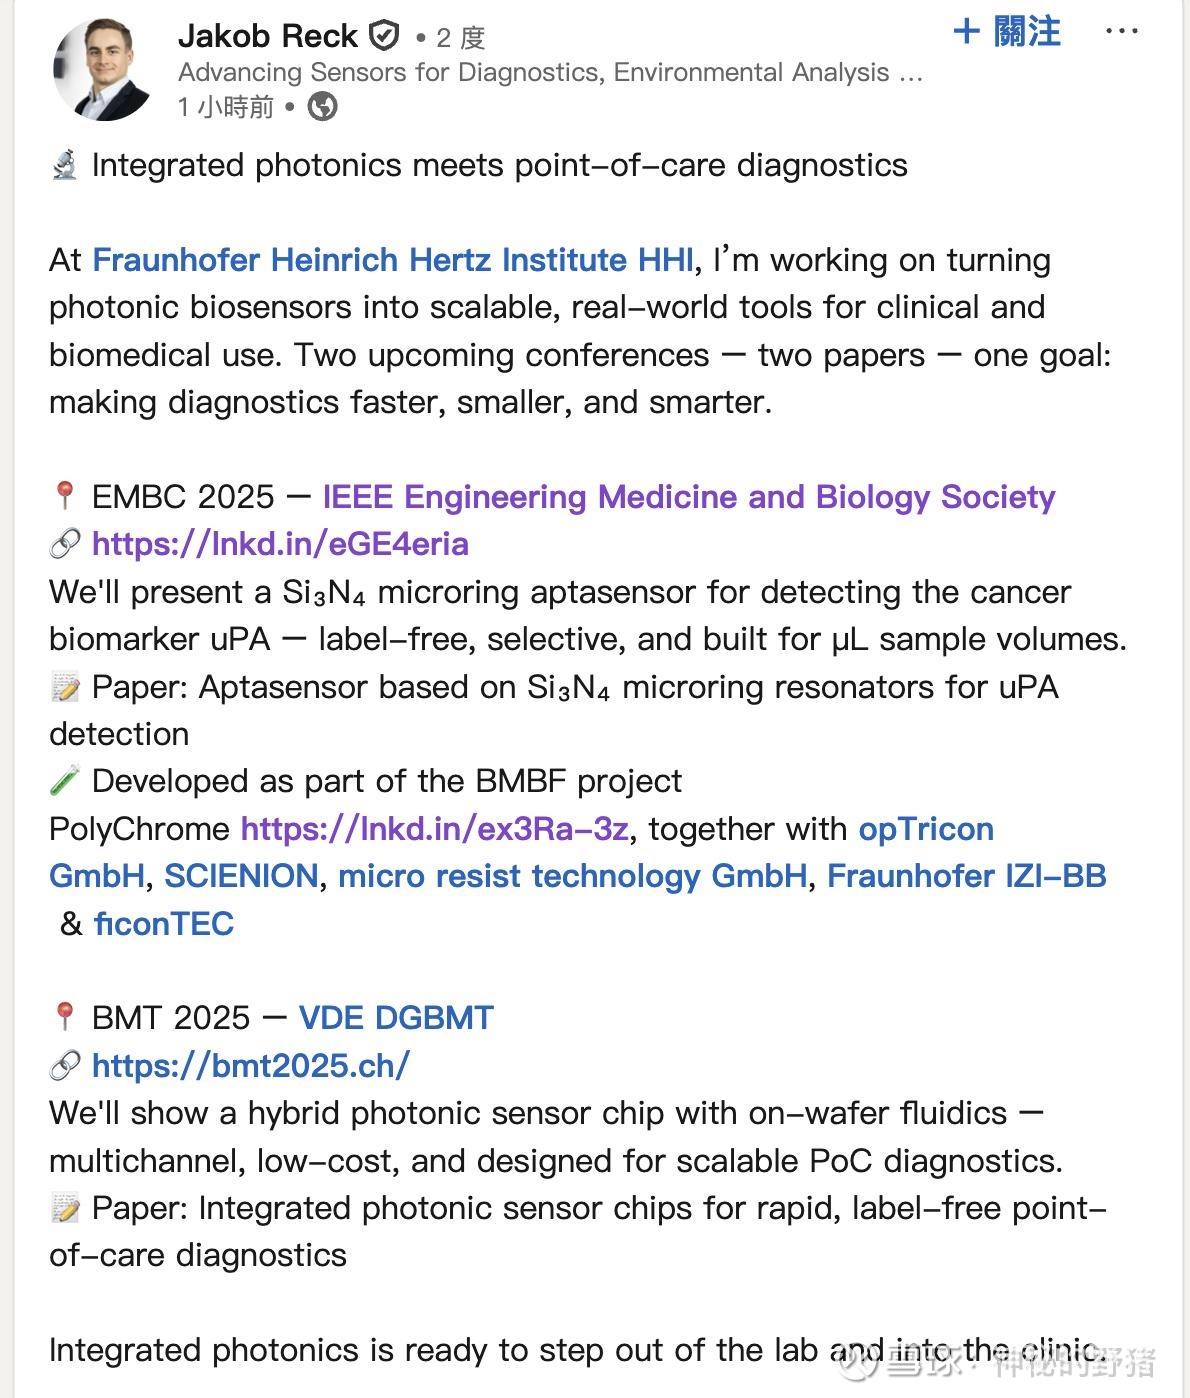This screenshot has height=1398, width=1190.
Task: Follow Jakob Reck with the 關注 button
Action: pyautogui.click(x=1007, y=32)
